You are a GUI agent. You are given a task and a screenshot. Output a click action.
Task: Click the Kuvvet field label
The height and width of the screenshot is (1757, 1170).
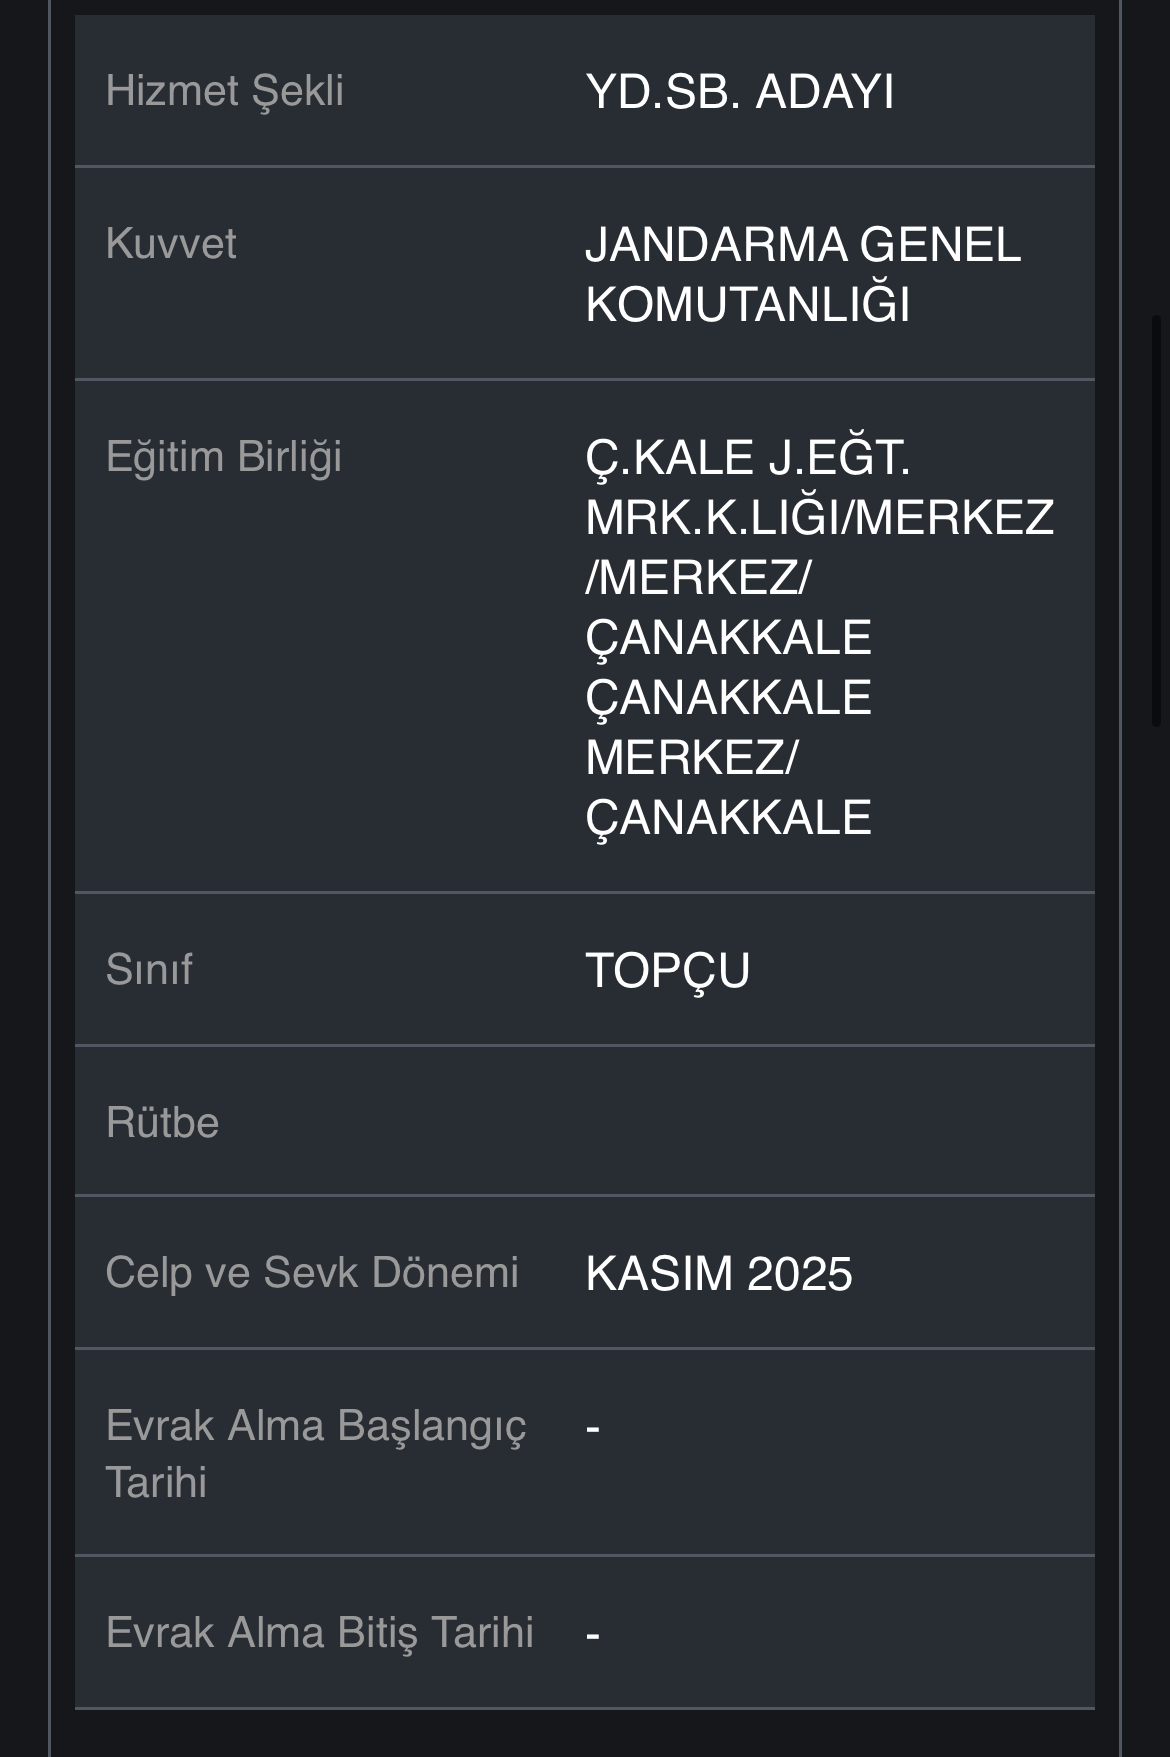click(x=171, y=244)
